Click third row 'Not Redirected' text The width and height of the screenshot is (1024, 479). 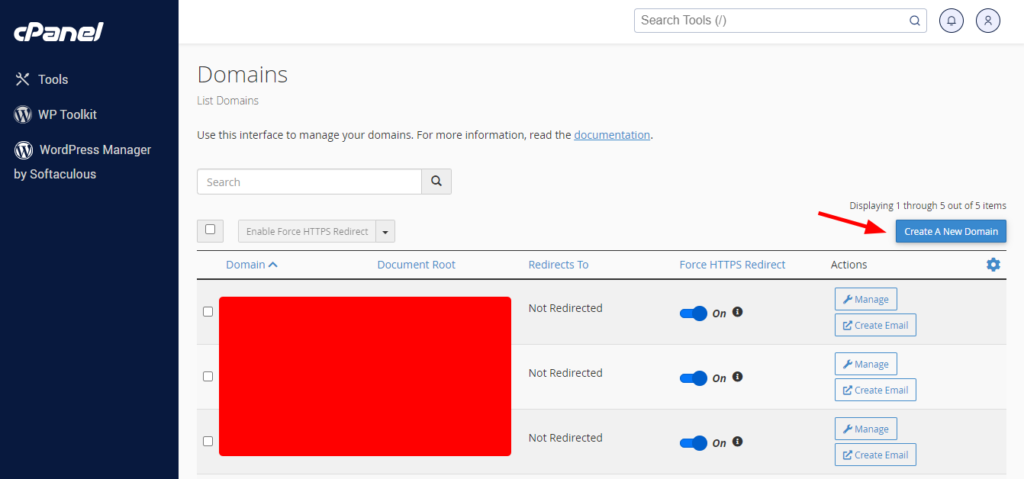tap(566, 437)
